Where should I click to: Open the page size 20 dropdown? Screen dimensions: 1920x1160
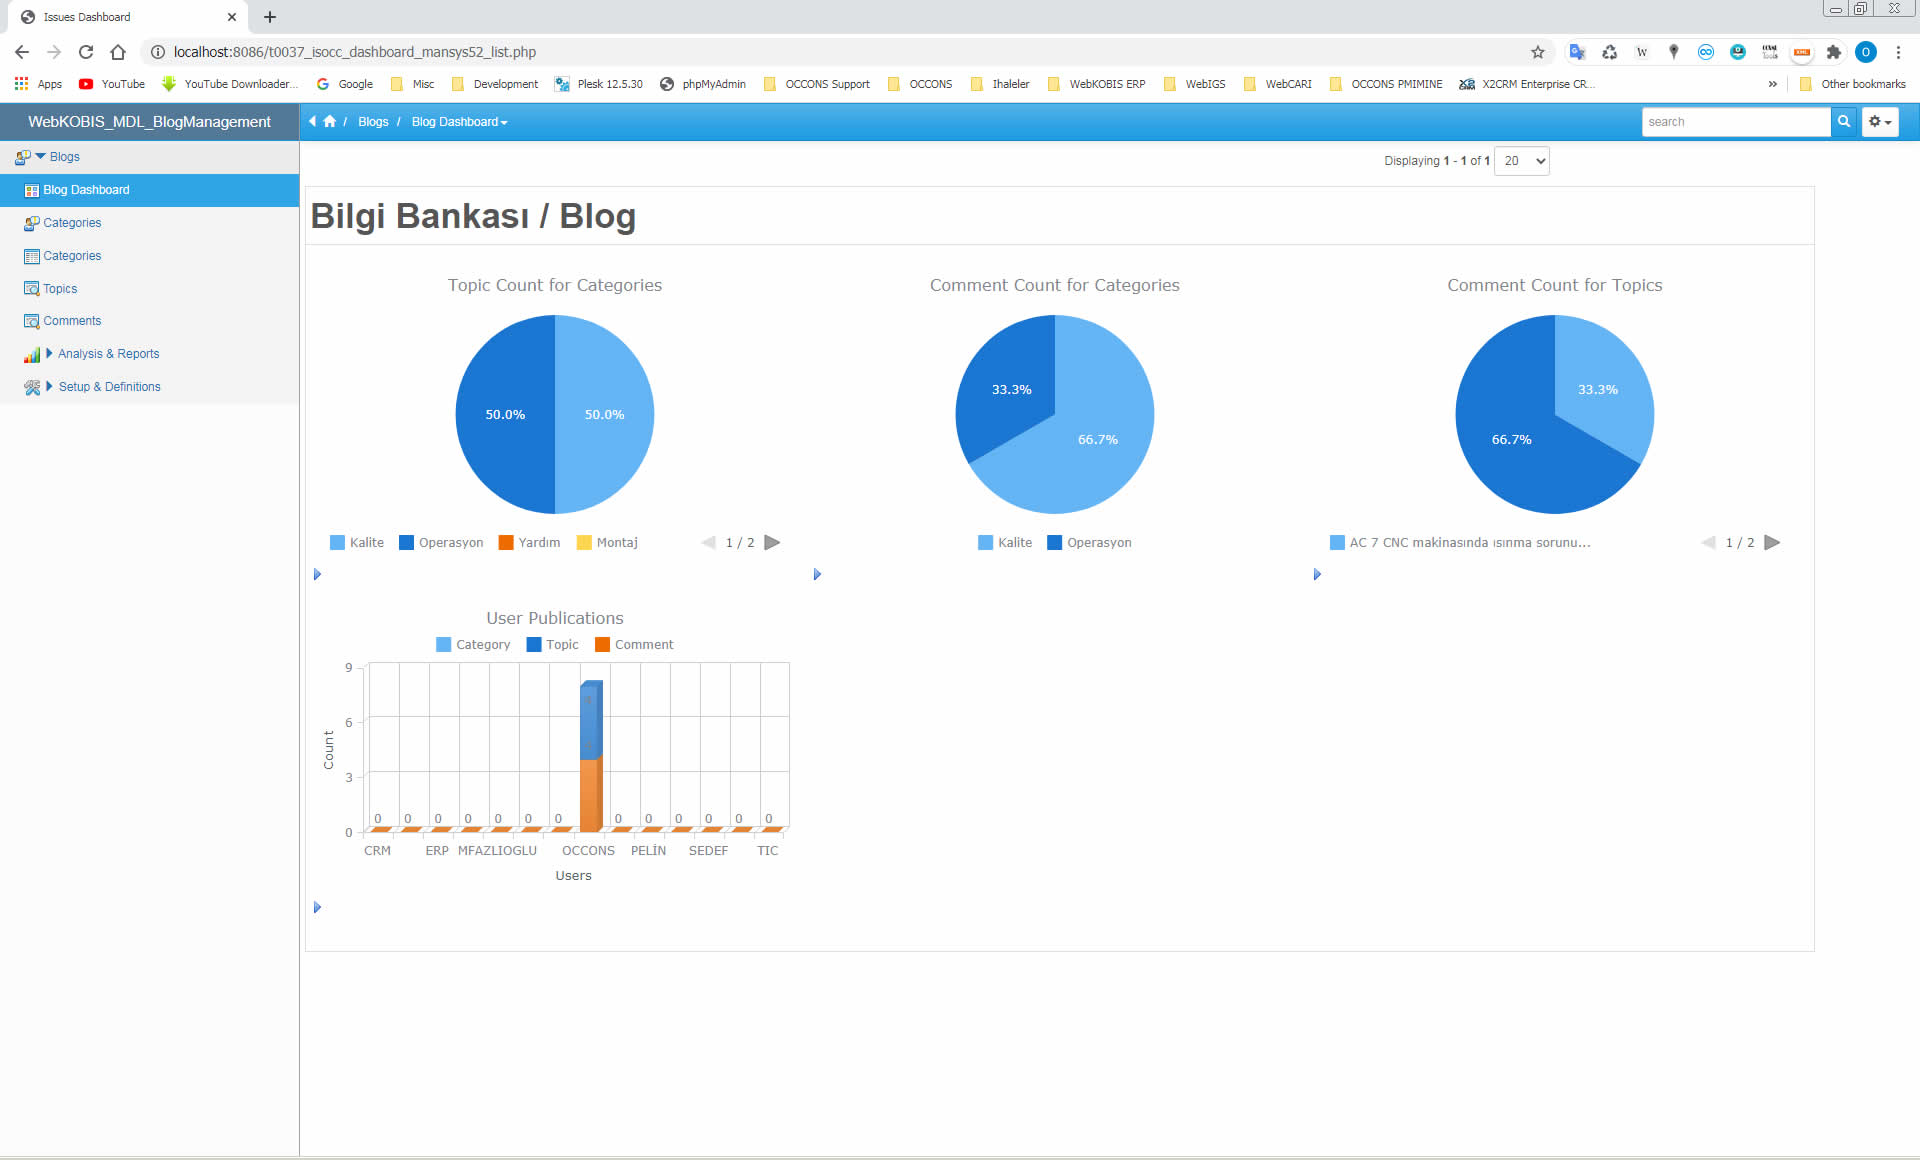(x=1521, y=161)
